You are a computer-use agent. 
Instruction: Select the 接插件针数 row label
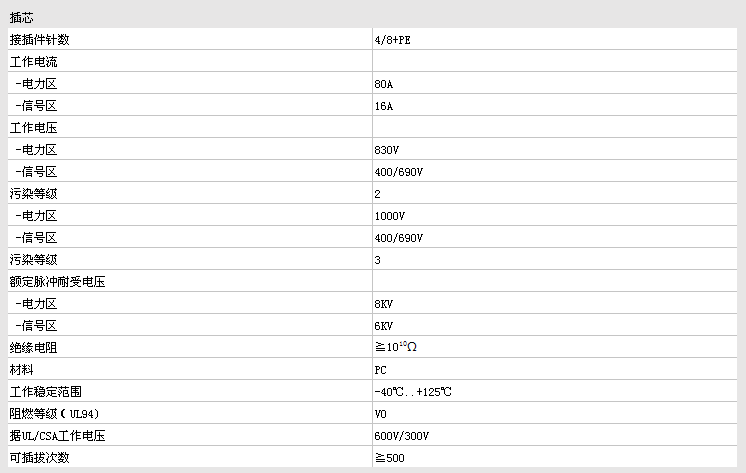pyautogui.click(x=39, y=39)
